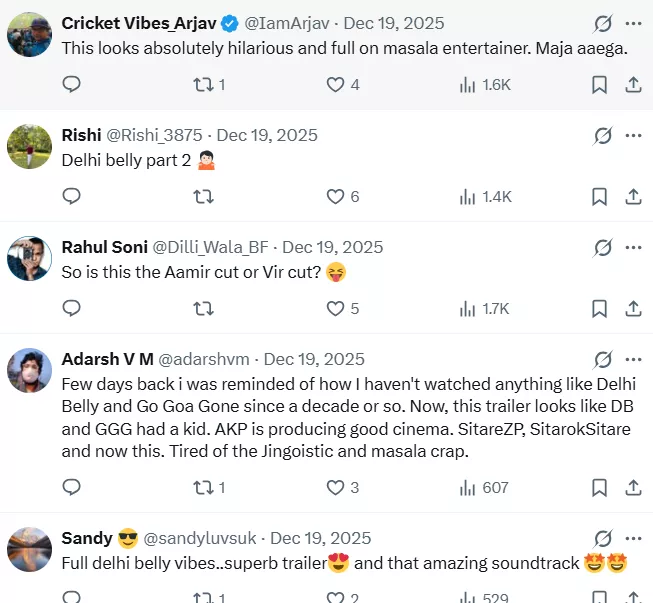Screen dimensions: 653x603
Task: Click Grok icon on Rahul Soni's tweet
Action: pos(603,247)
